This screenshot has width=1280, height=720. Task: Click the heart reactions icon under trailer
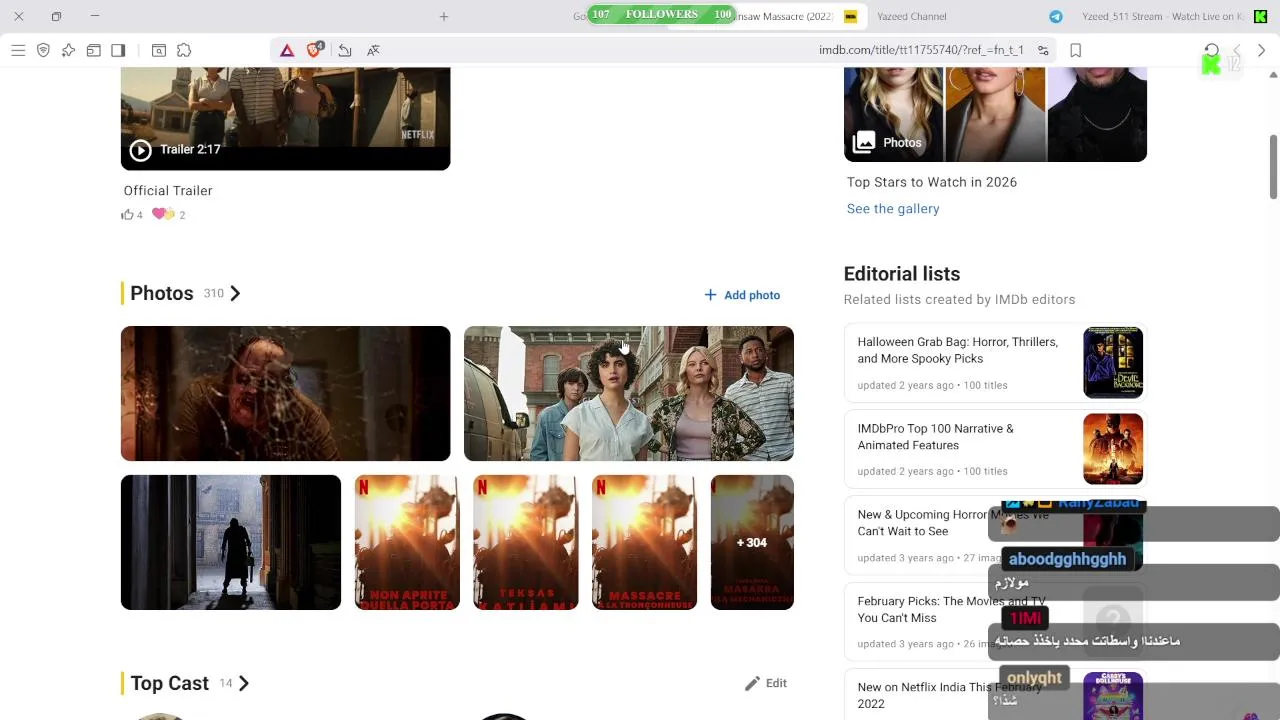click(163, 214)
